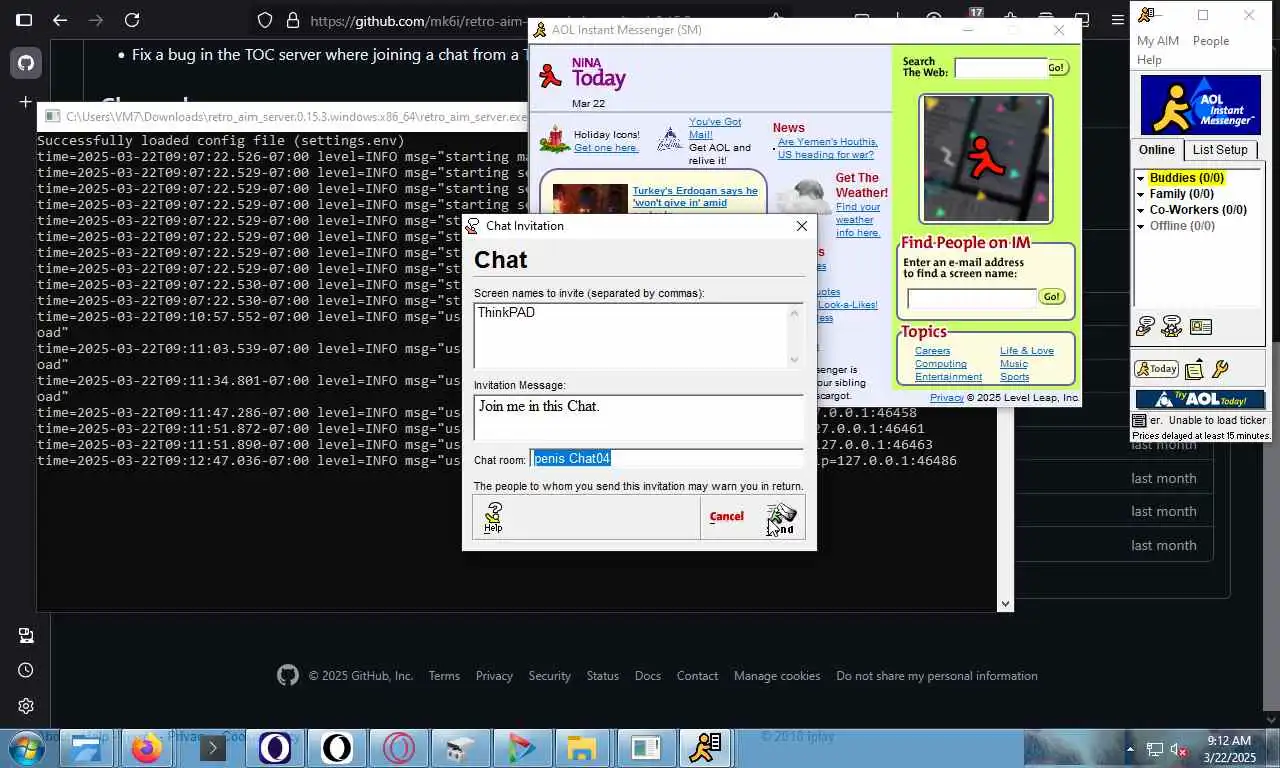Image resolution: width=1280 pixels, height=768 pixels.
Task: Click the running man video thumbnail
Action: tap(985, 158)
